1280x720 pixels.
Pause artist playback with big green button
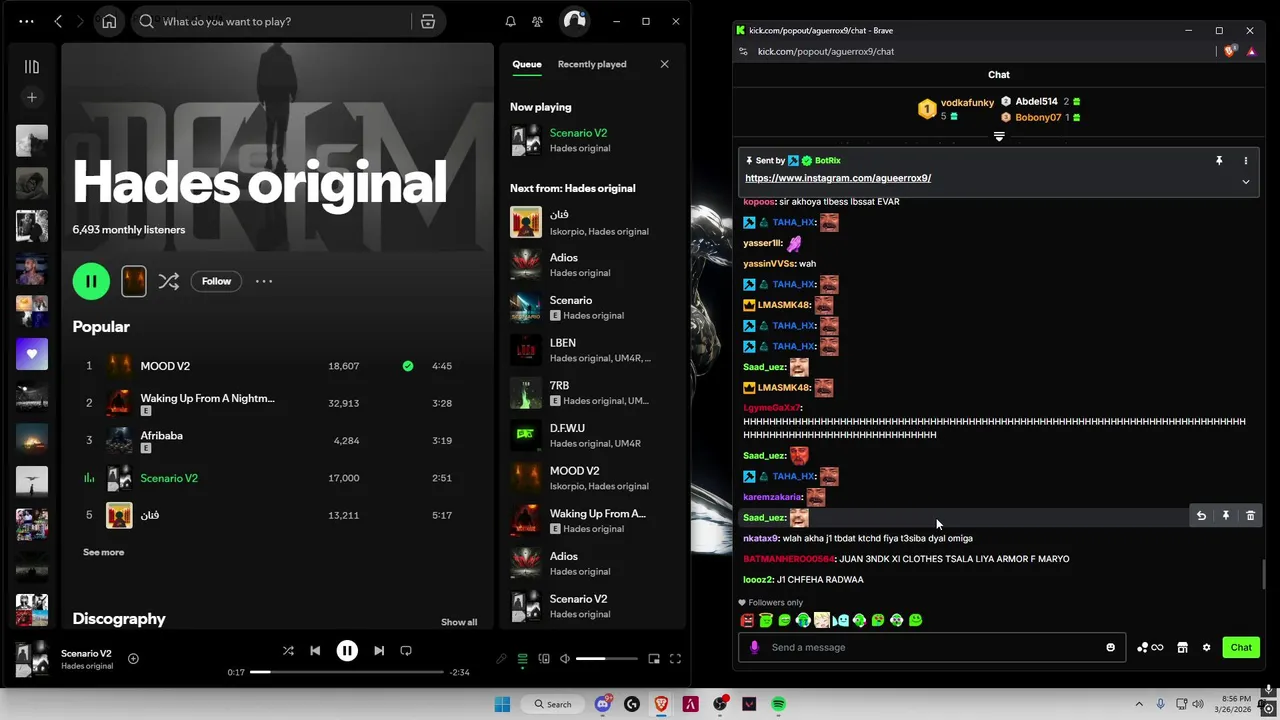[x=91, y=281]
